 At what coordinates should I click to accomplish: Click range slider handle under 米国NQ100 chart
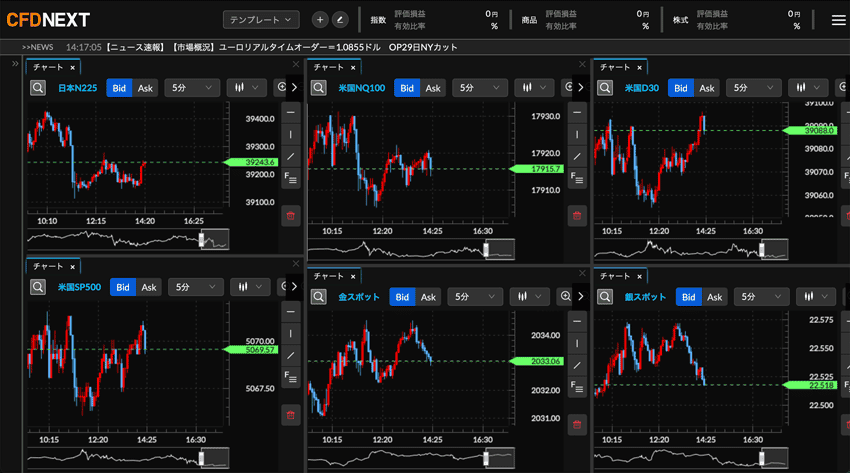[x=486, y=249]
